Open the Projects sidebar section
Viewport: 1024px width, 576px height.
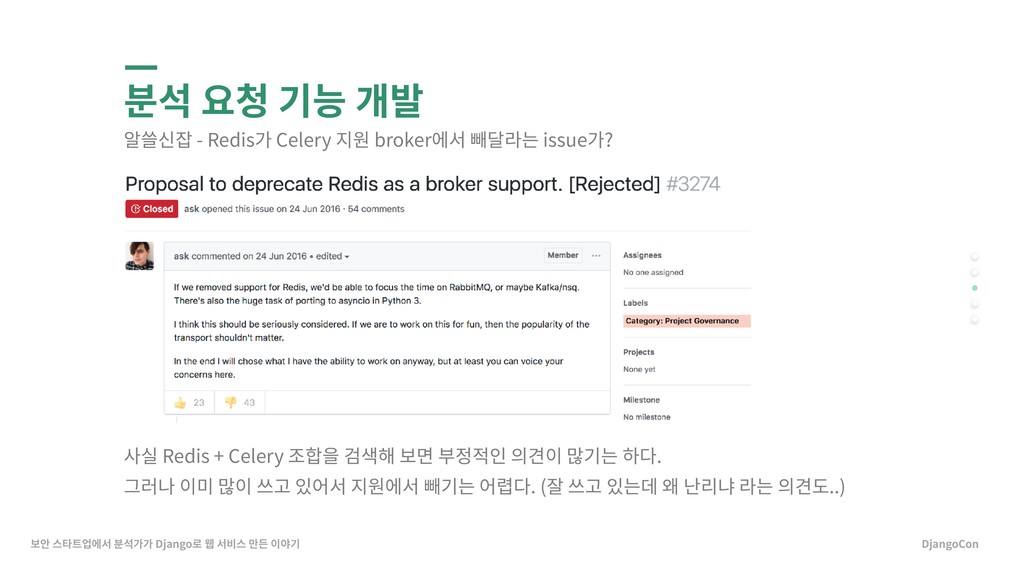coord(639,352)
